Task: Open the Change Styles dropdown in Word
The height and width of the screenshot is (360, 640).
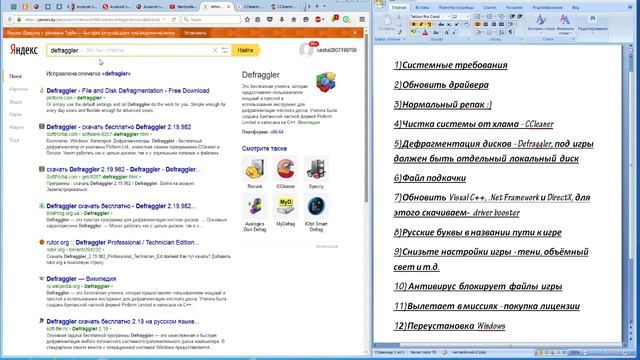Action: (x=565, y=24)
